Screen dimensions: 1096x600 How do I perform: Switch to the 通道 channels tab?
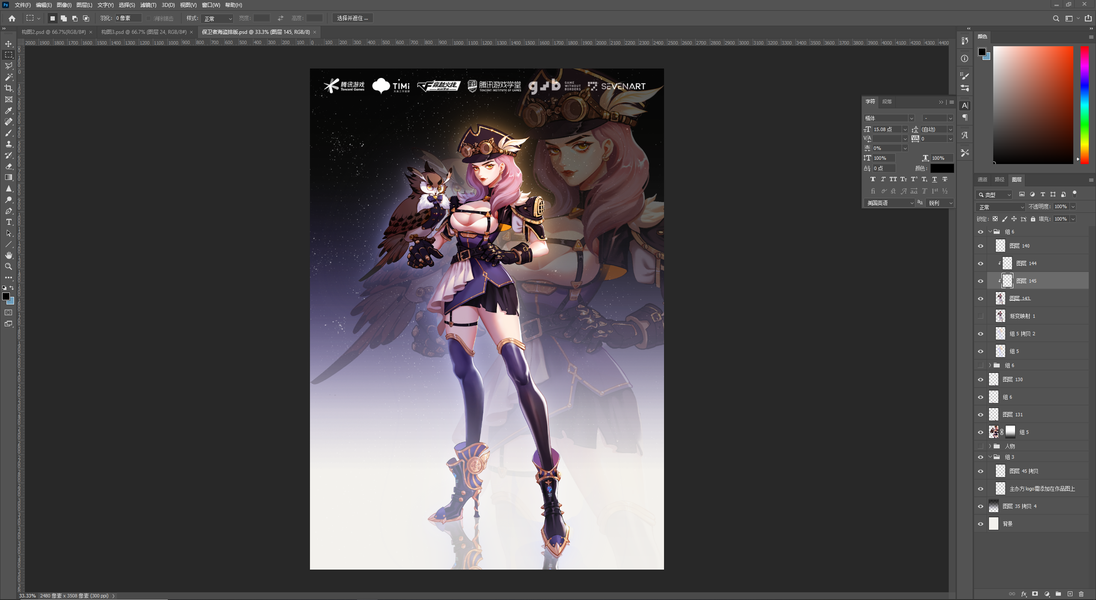click(x=983, y=180)
